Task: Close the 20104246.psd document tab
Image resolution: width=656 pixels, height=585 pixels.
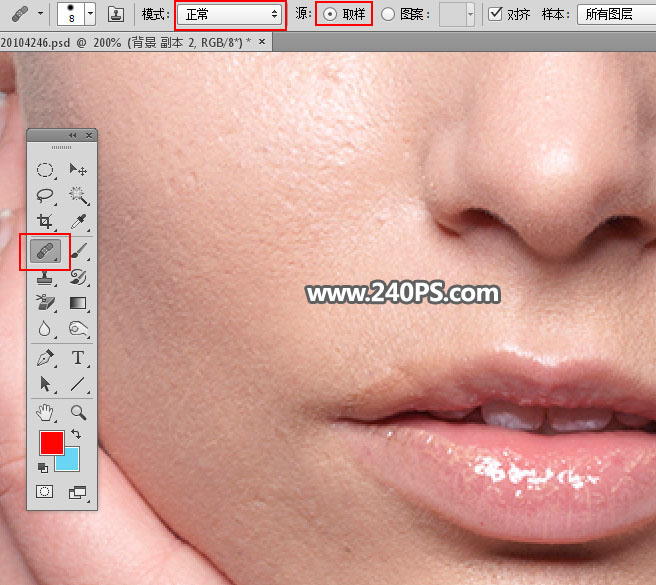Action: pyautogui.click(x=262, y=41)
